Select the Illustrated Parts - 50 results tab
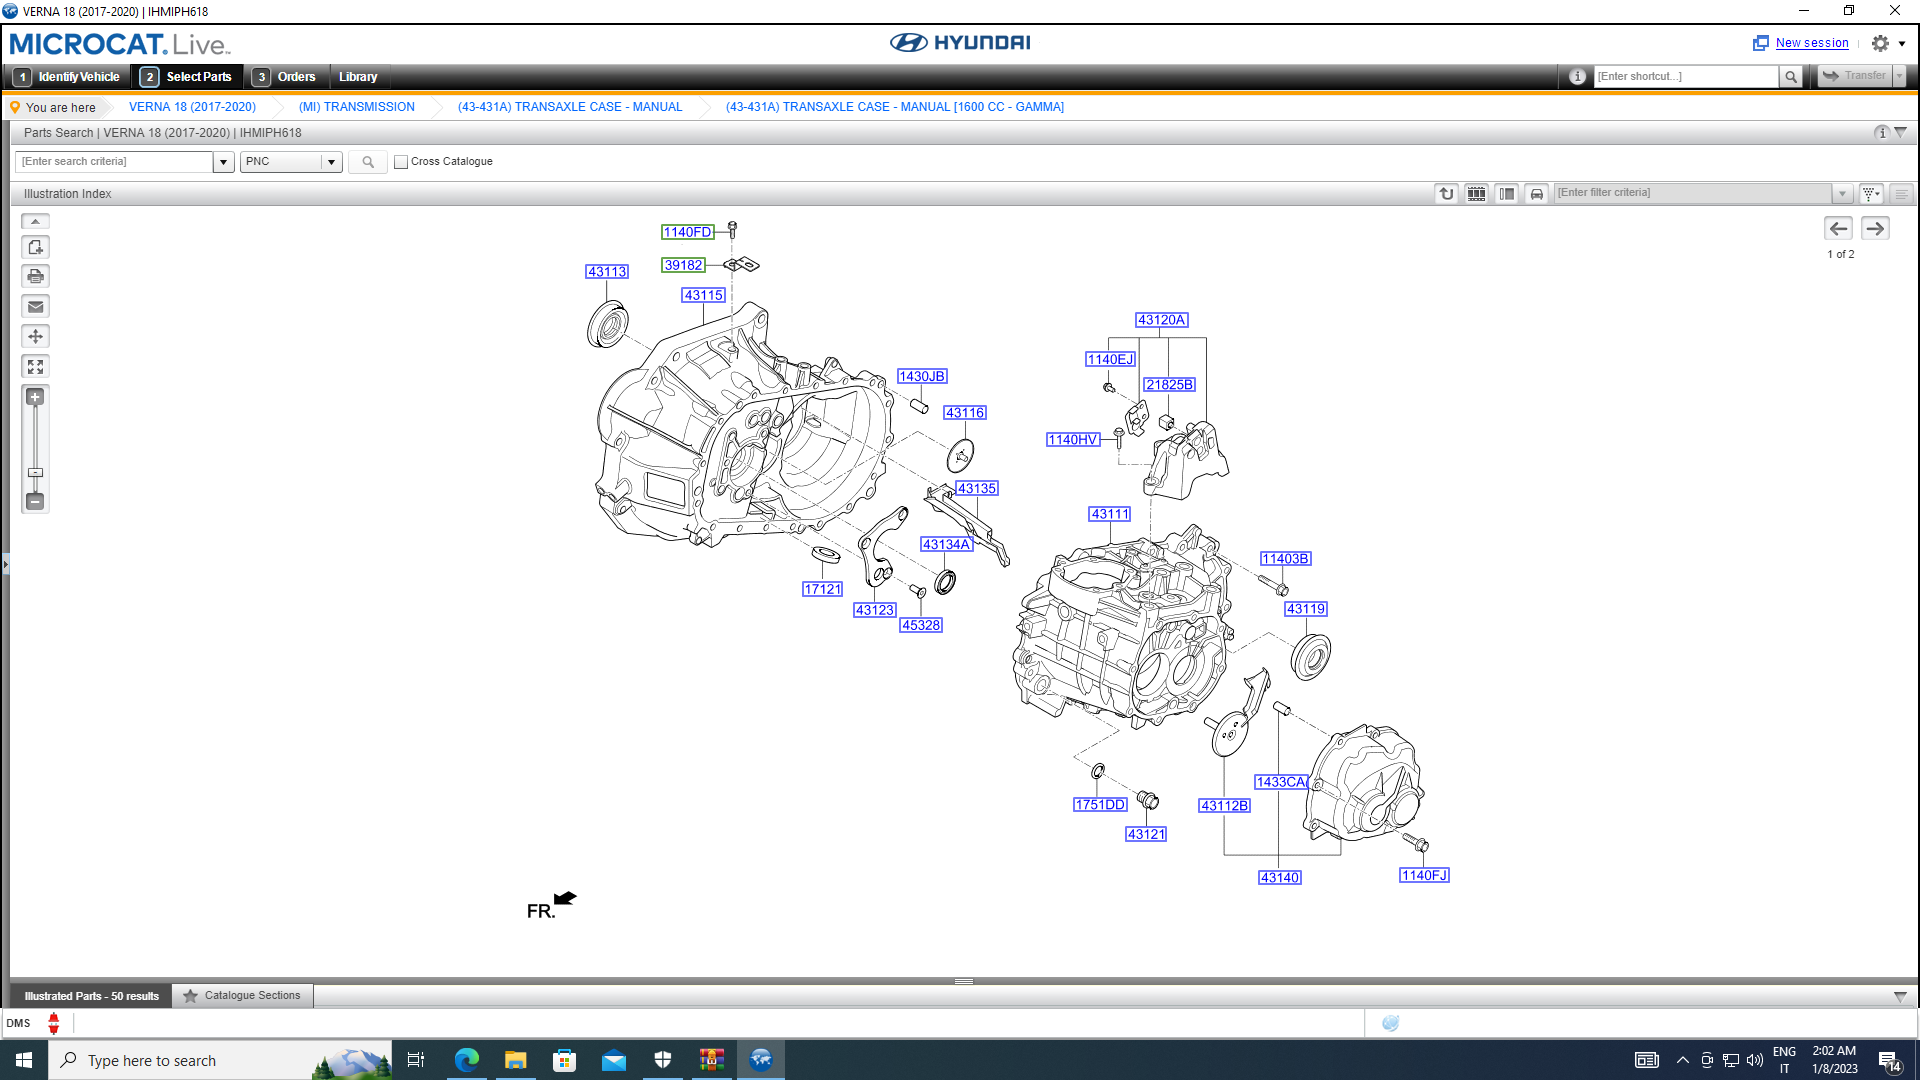Viewport: 1920px width, 1080px height. point(91,996)
